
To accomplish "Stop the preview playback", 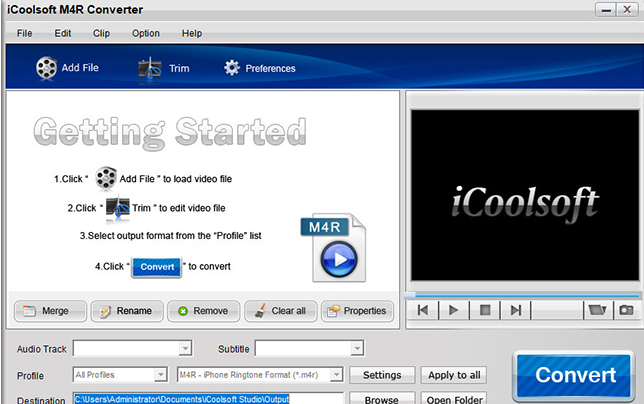I will click(x=485, y=310).
